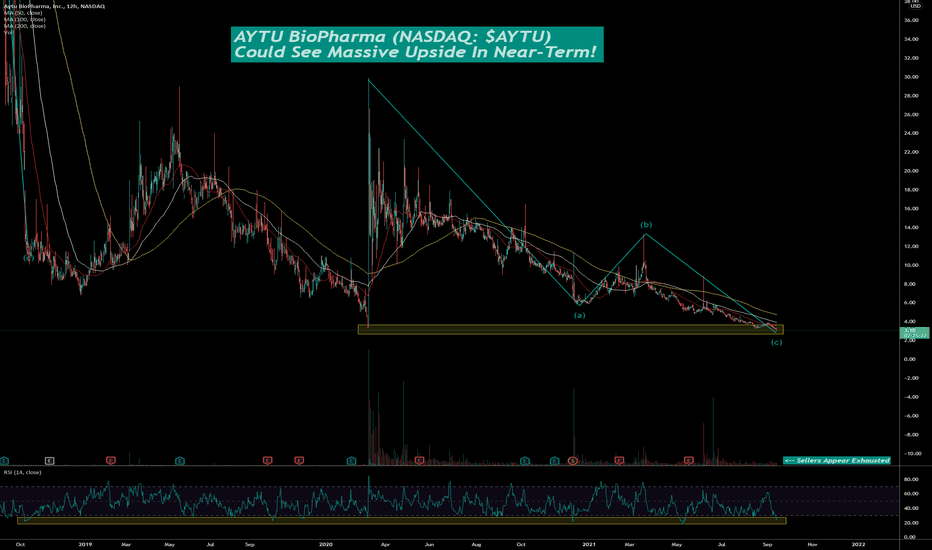Click the current price label 3.10
This screenshot has width=932, height=550.
(914, 332)
